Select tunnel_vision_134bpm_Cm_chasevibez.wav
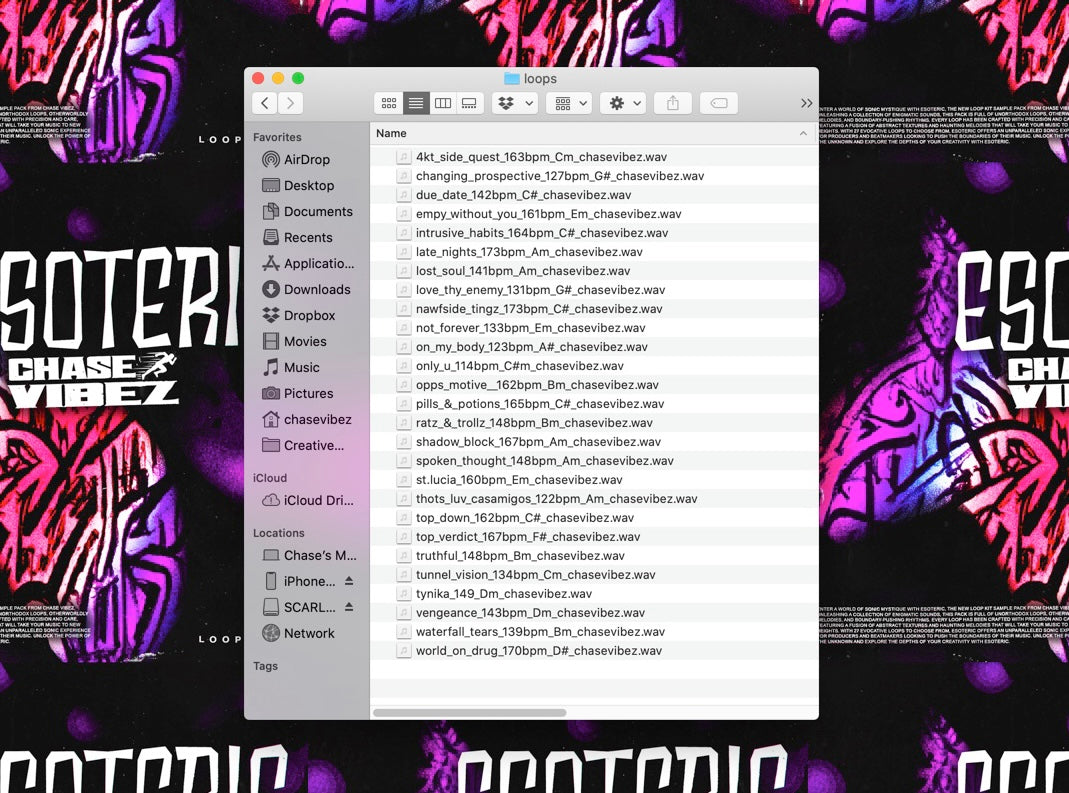Screen dimensions: 1069x793 click(594, 575)
